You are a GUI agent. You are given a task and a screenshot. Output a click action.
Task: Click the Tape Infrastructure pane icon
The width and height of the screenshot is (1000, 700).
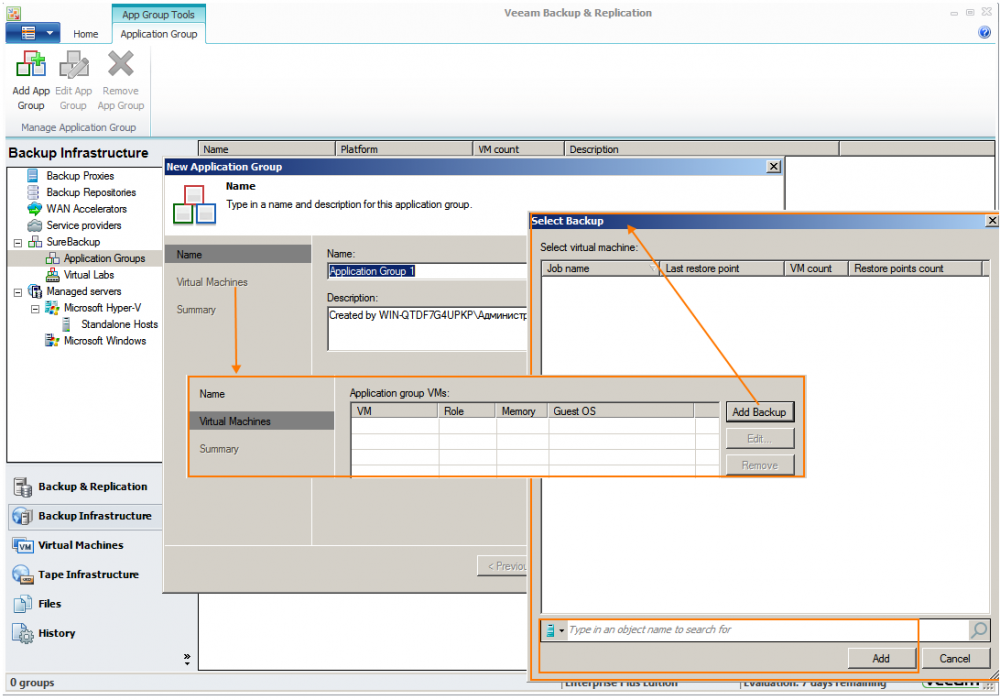(22, 574)
